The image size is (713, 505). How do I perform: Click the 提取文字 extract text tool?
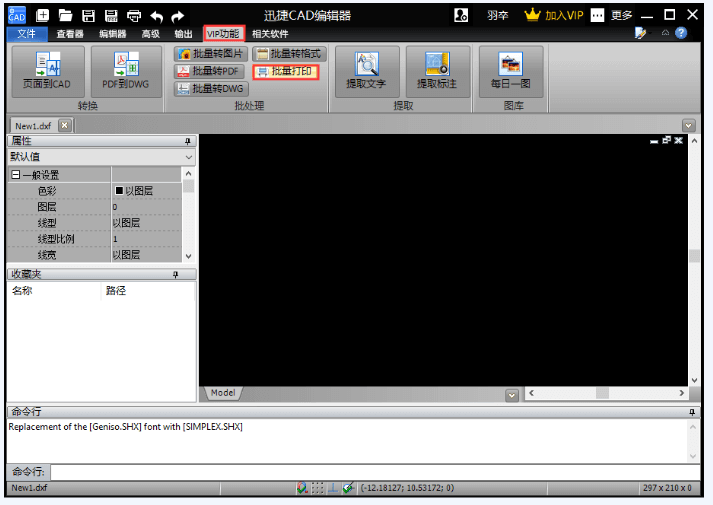[366, 71]
